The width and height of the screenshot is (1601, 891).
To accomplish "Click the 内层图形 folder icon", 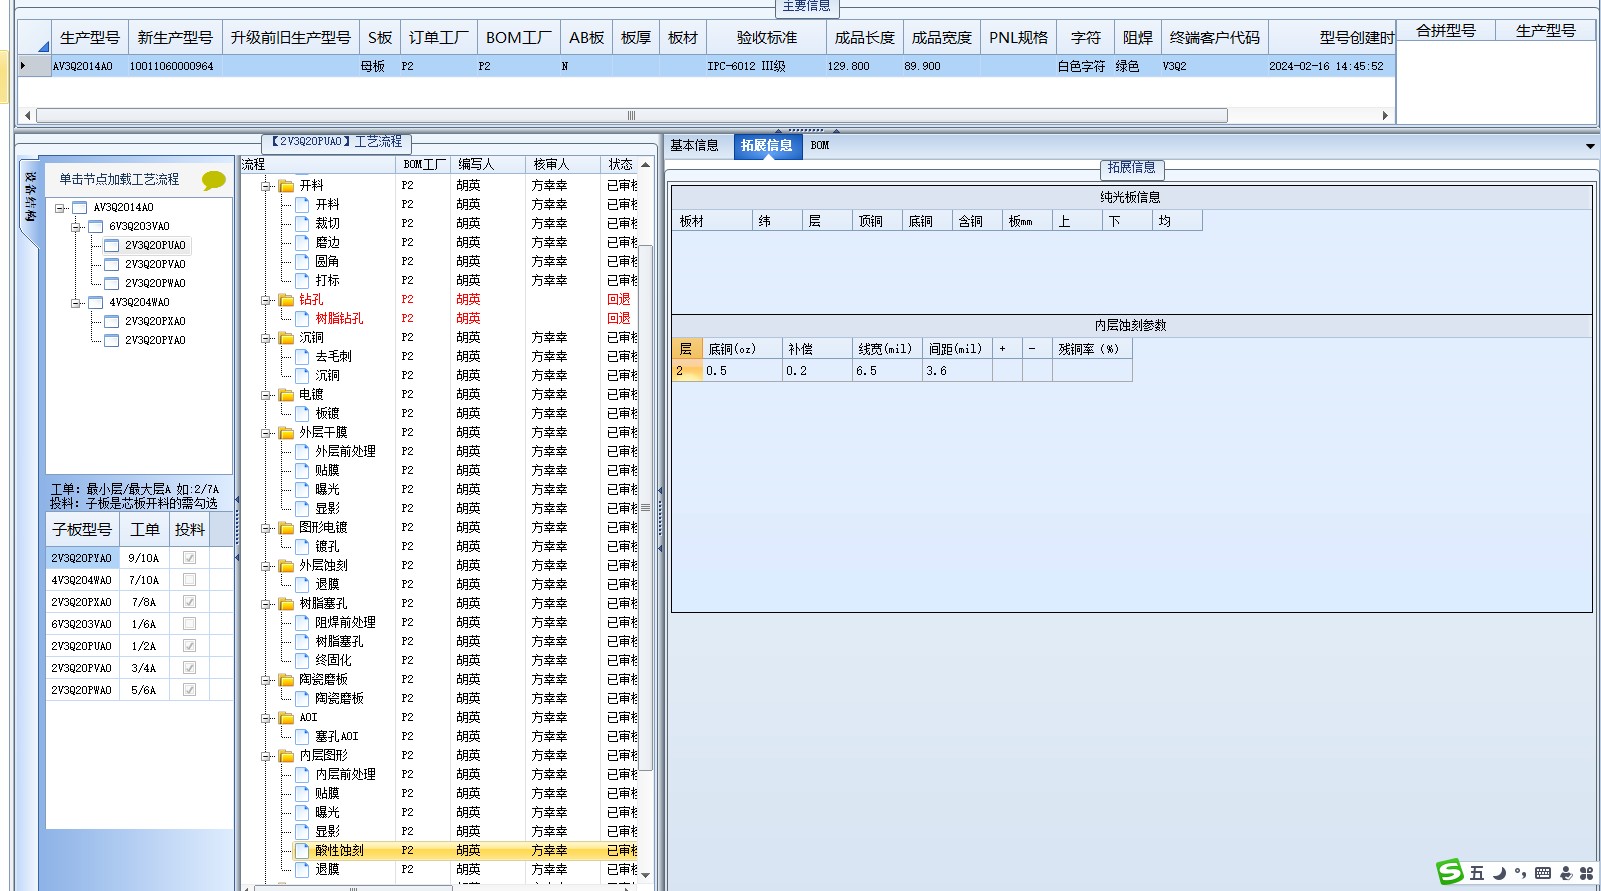I will [x=286, y=756].
